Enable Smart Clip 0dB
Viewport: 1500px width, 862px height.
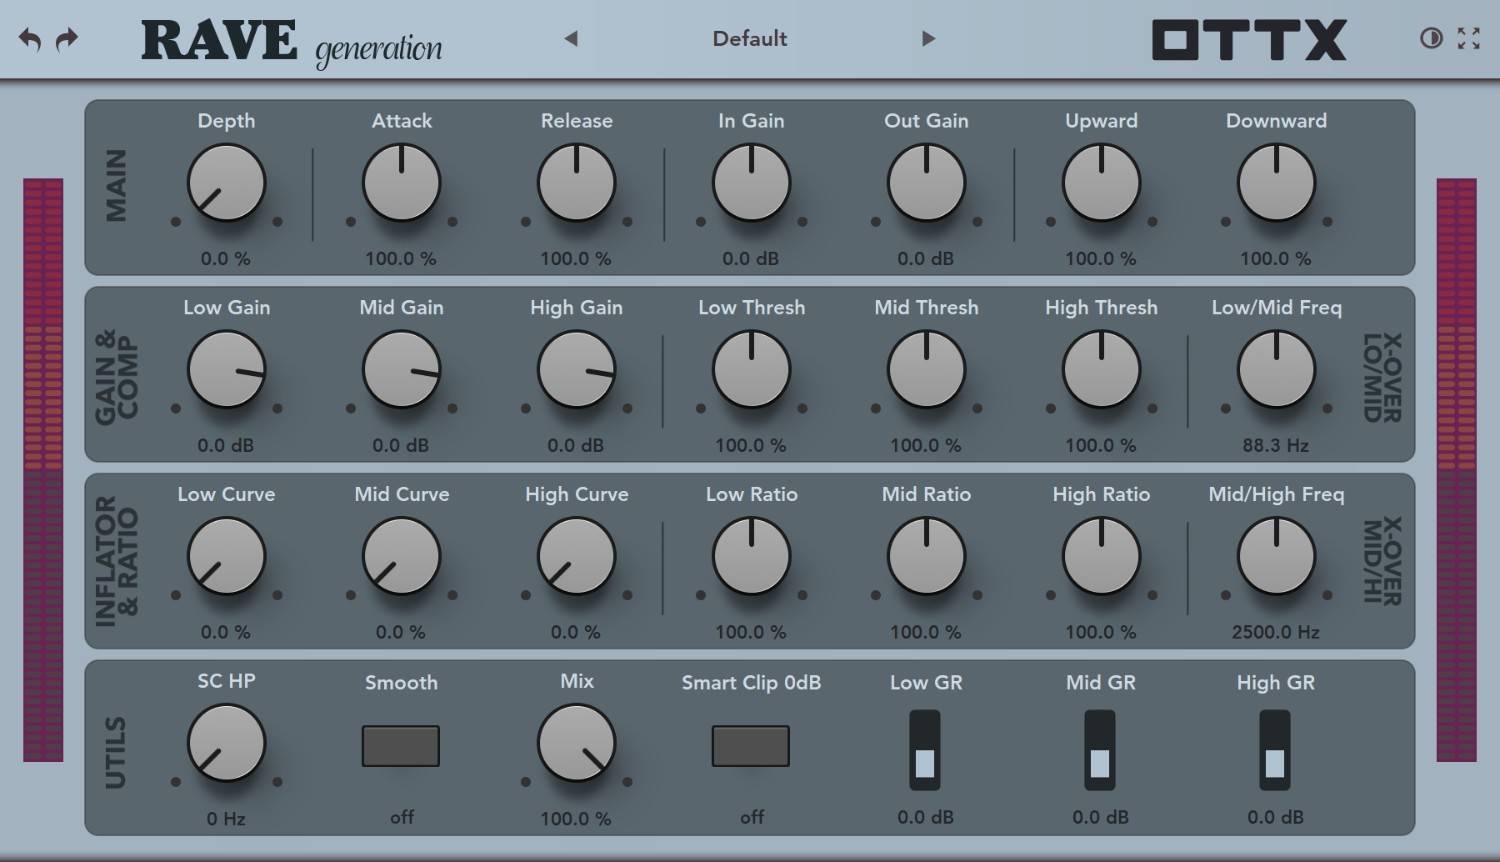pos(751,745)
